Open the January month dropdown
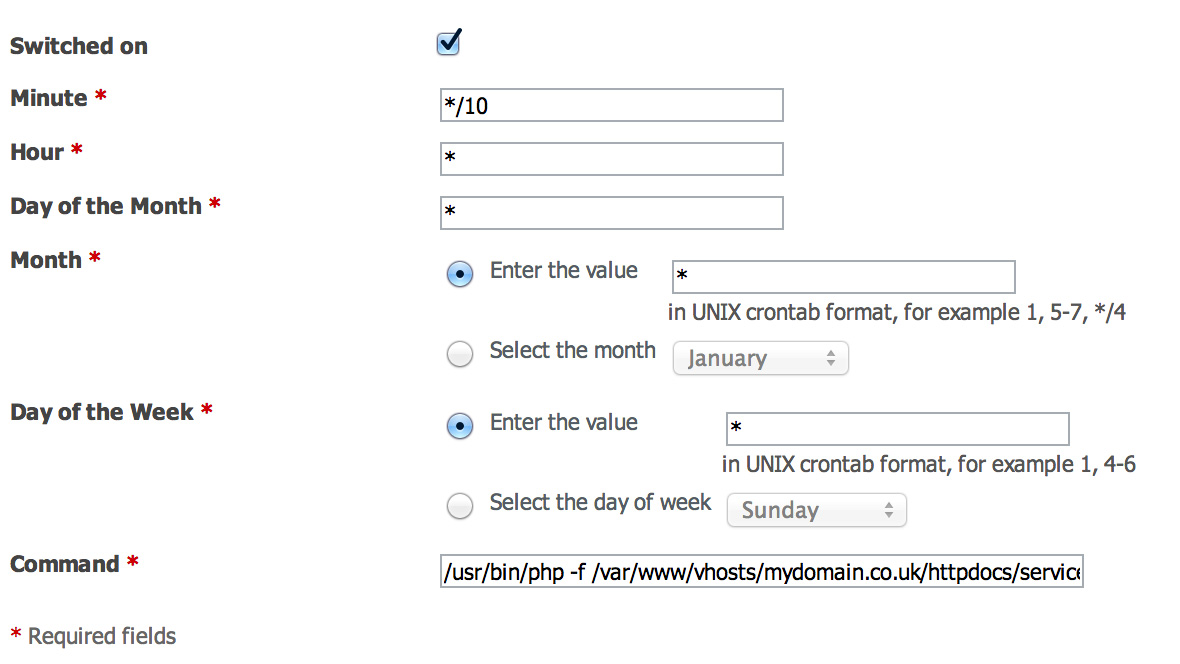 pyautogui.click(x=760, y=358)
